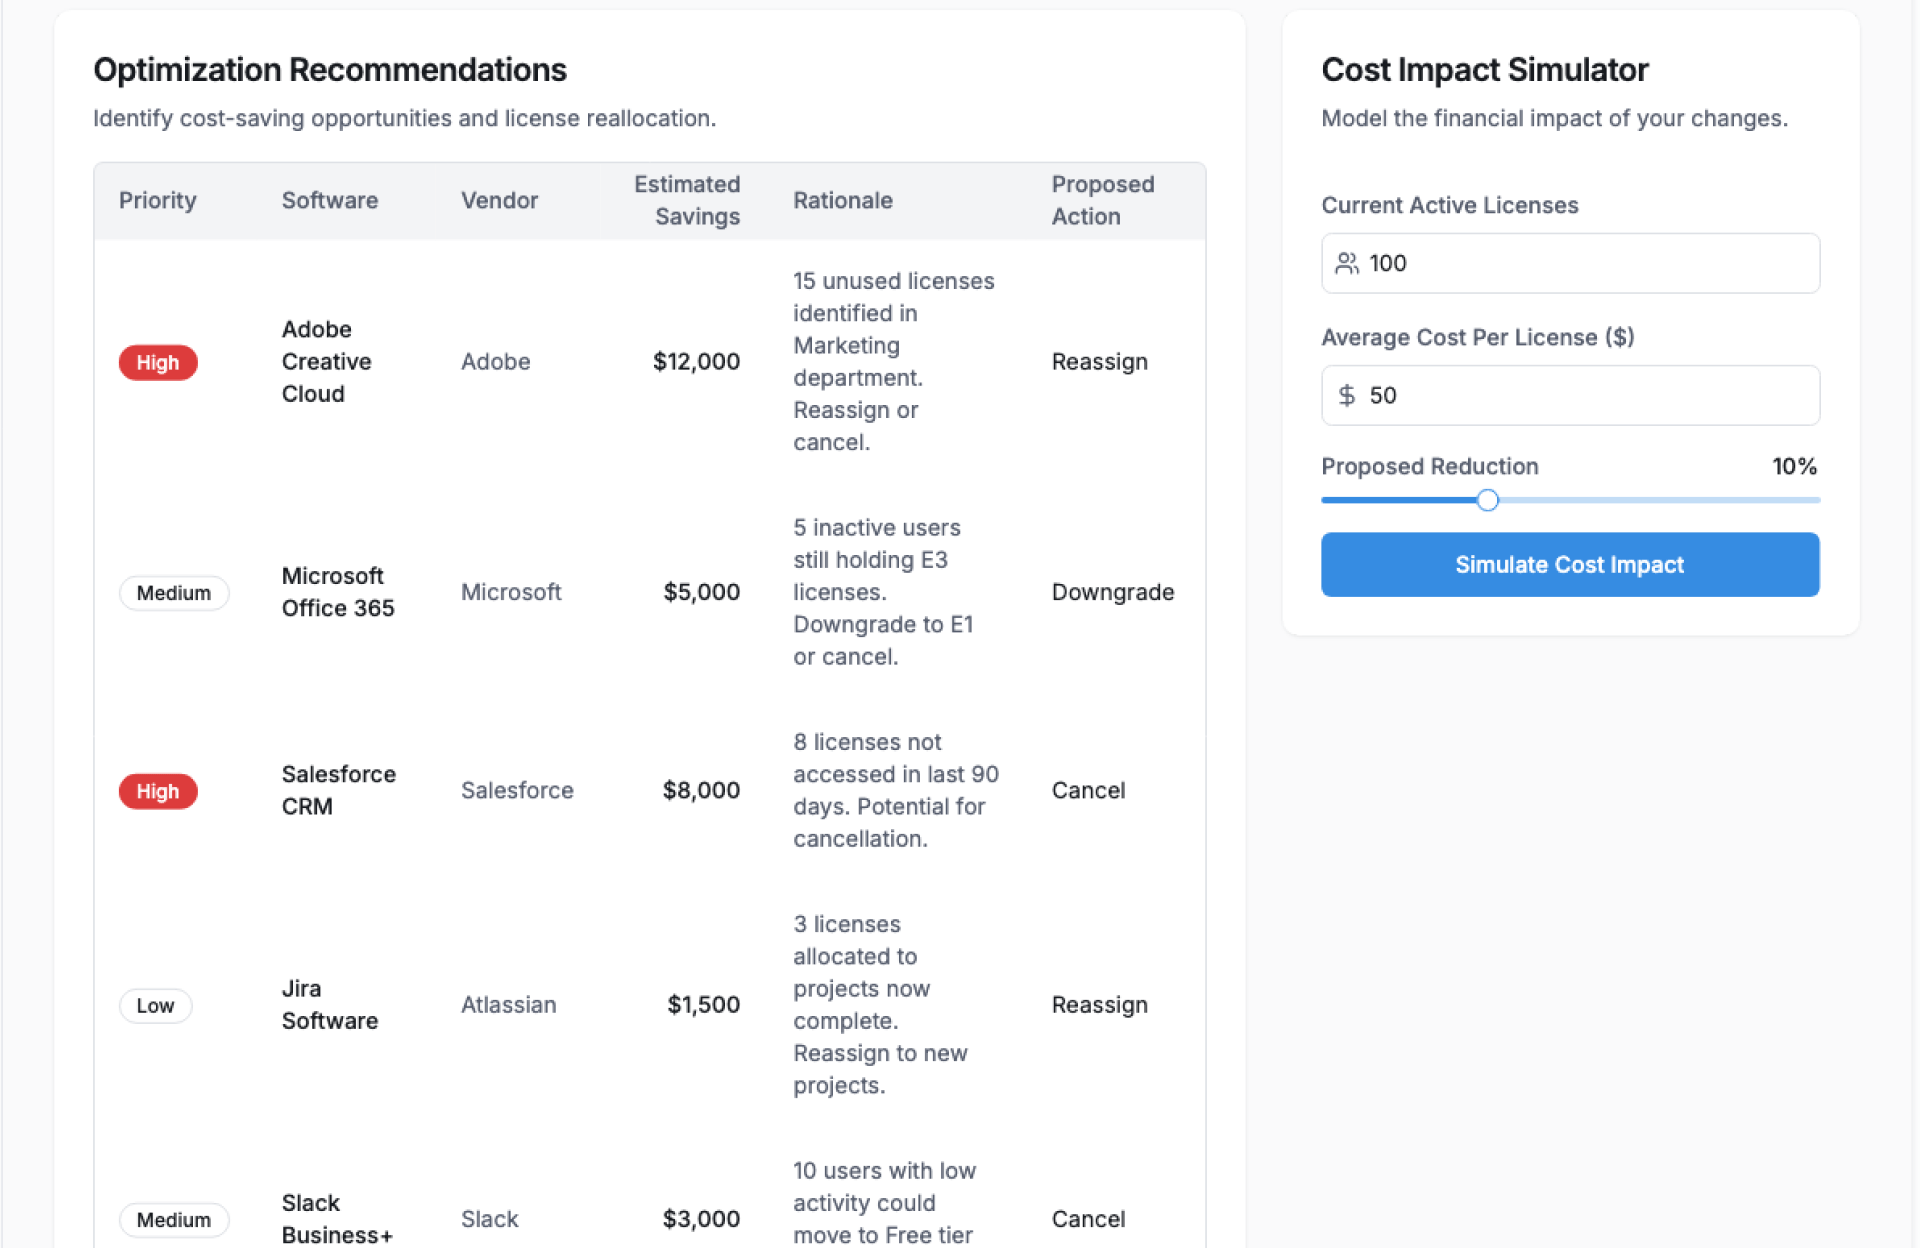Click the Medium badge for Slack Business+

click(x=174, y=1219)
